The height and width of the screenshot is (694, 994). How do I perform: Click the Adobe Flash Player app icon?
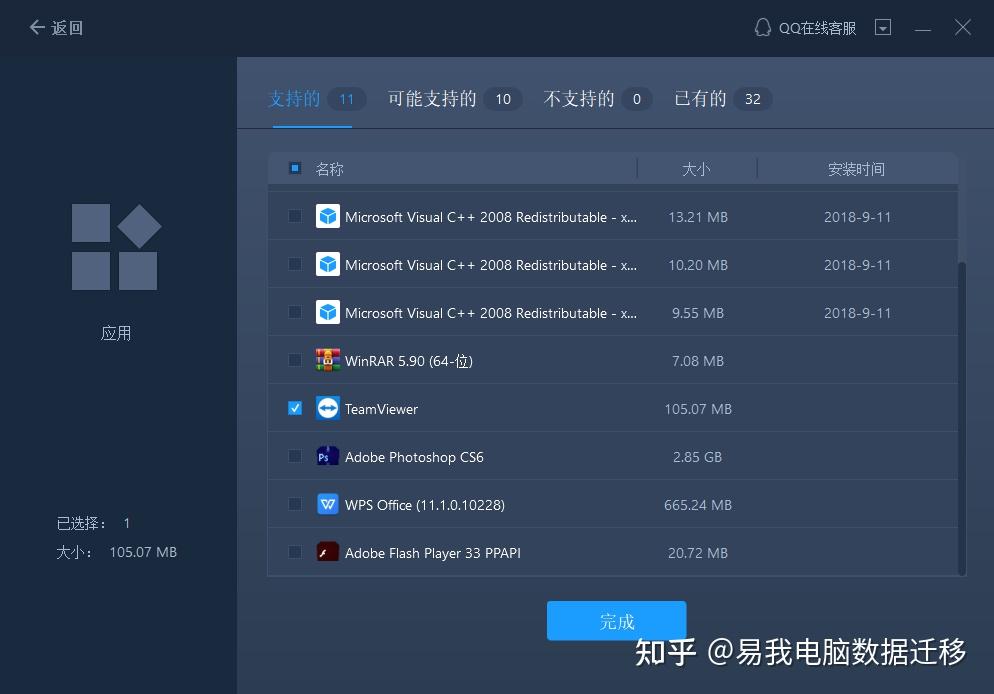coord(328,552)
